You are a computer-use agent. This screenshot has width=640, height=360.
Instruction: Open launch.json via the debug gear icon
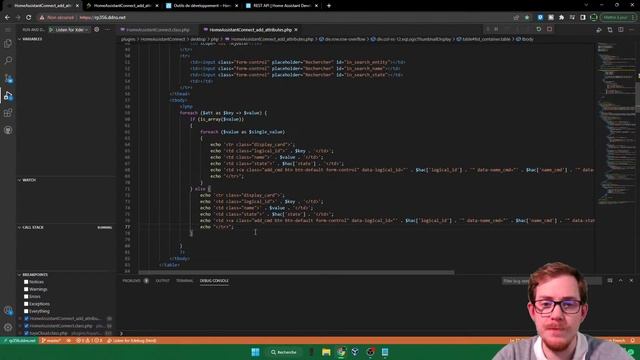(96, 29)
